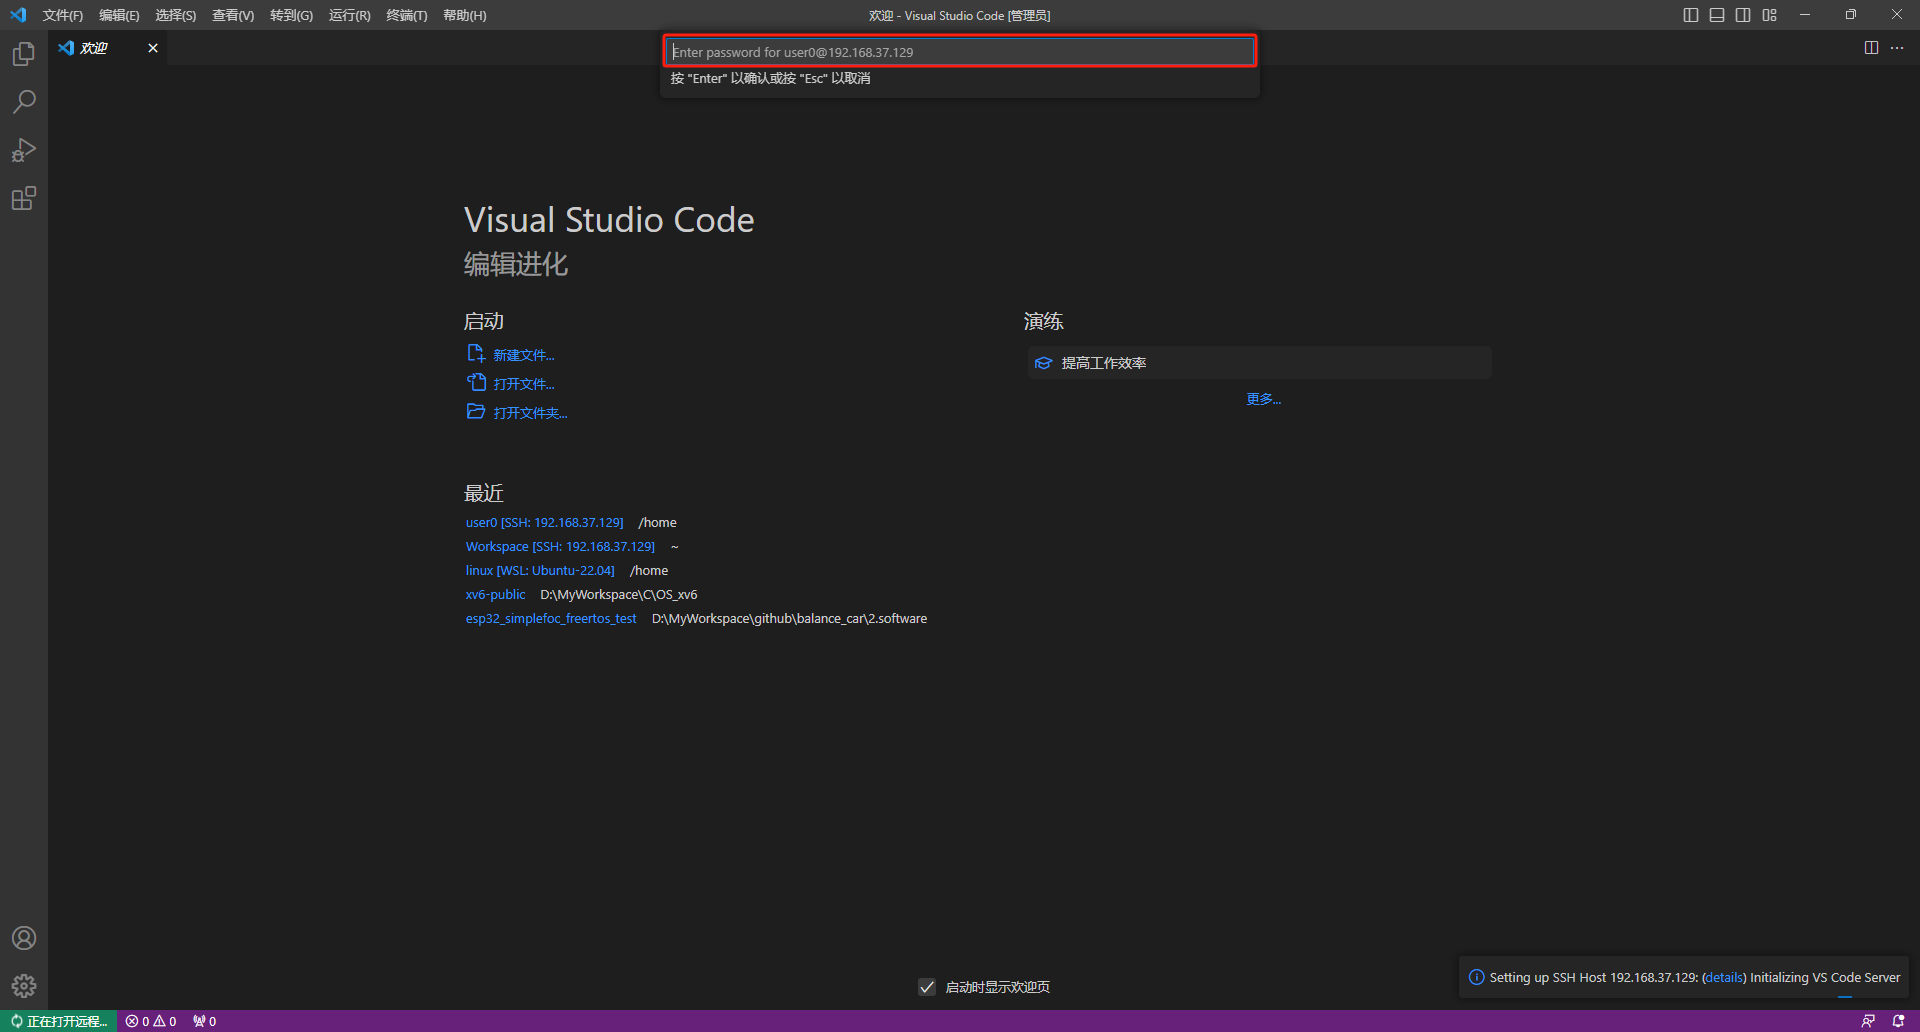Uncheck the show welcome page on startup checkbox

coord(927,987)
